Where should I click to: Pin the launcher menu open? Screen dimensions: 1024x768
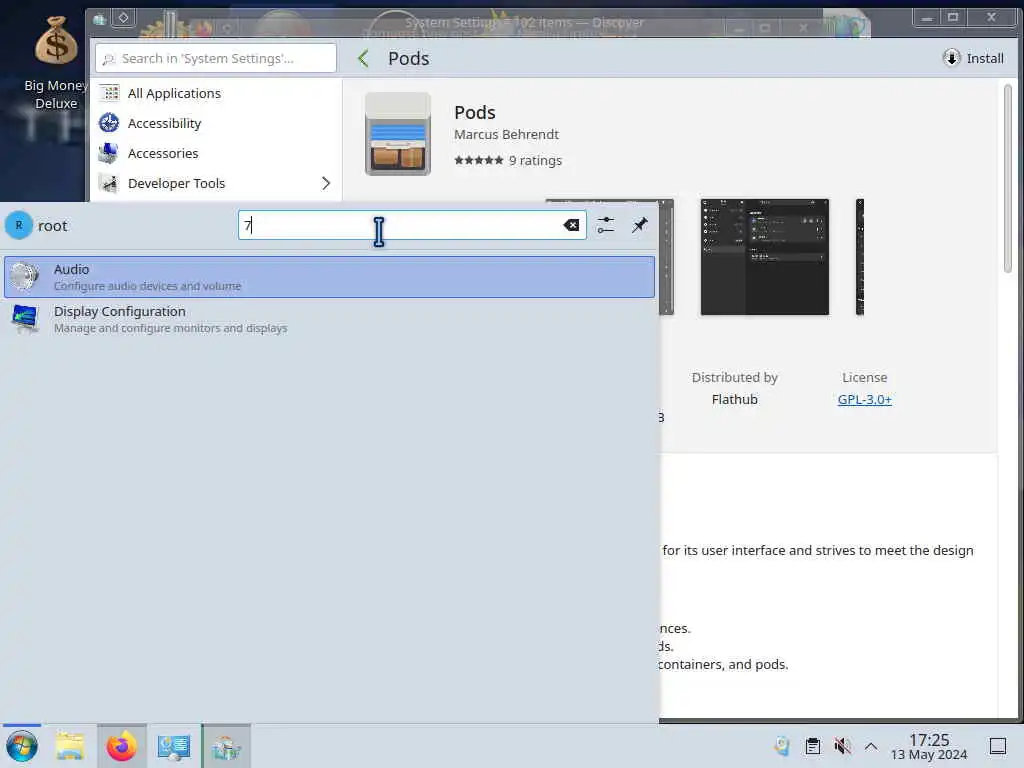pyautogui.click(x=639, y=225)
